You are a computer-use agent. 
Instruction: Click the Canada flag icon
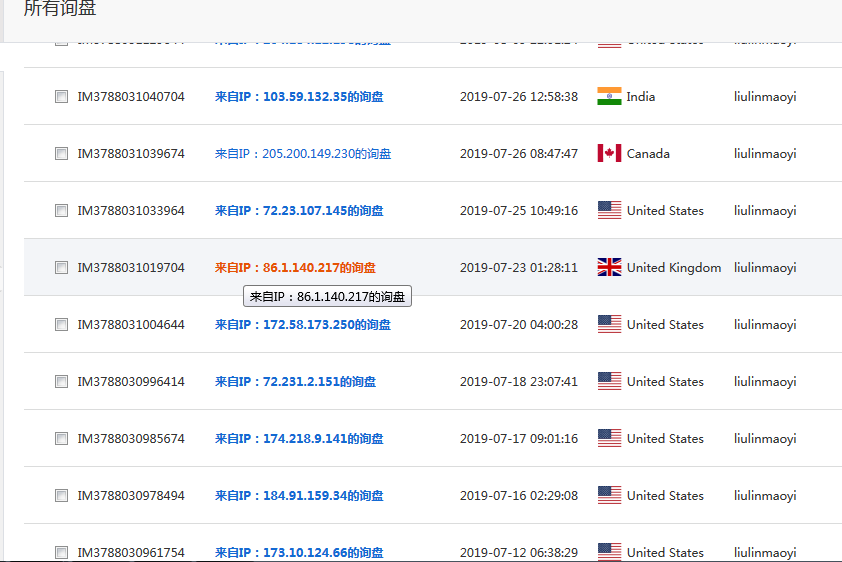point(609,154)
